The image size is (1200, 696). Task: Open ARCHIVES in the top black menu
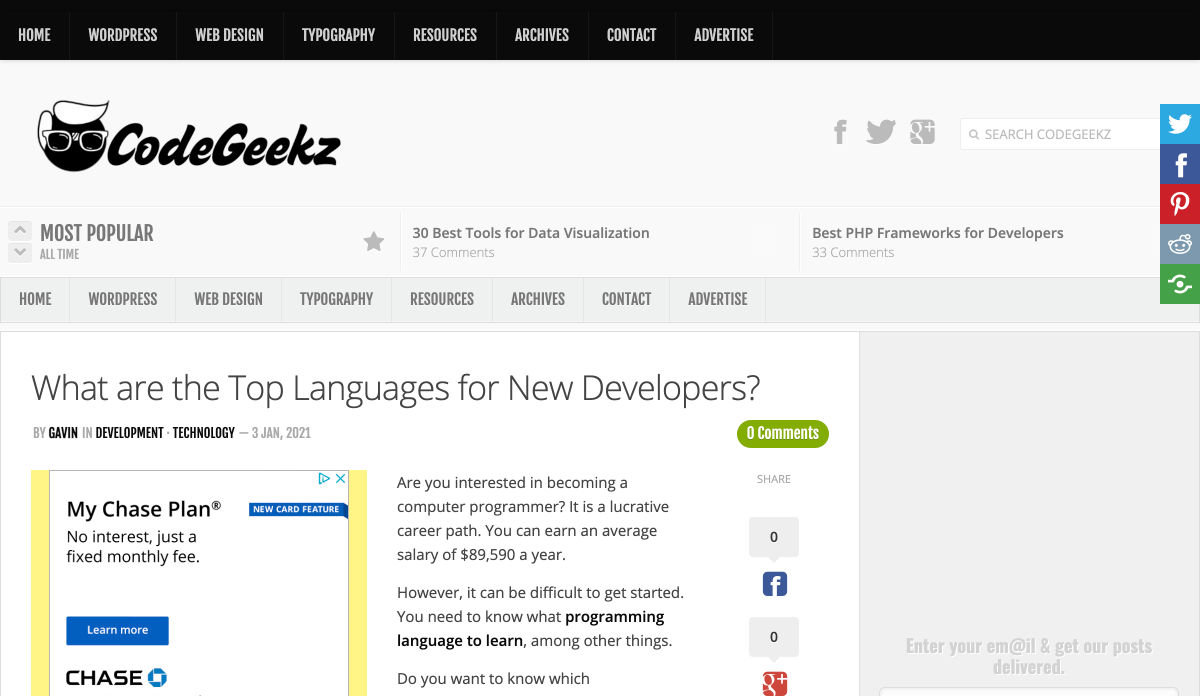542,34
